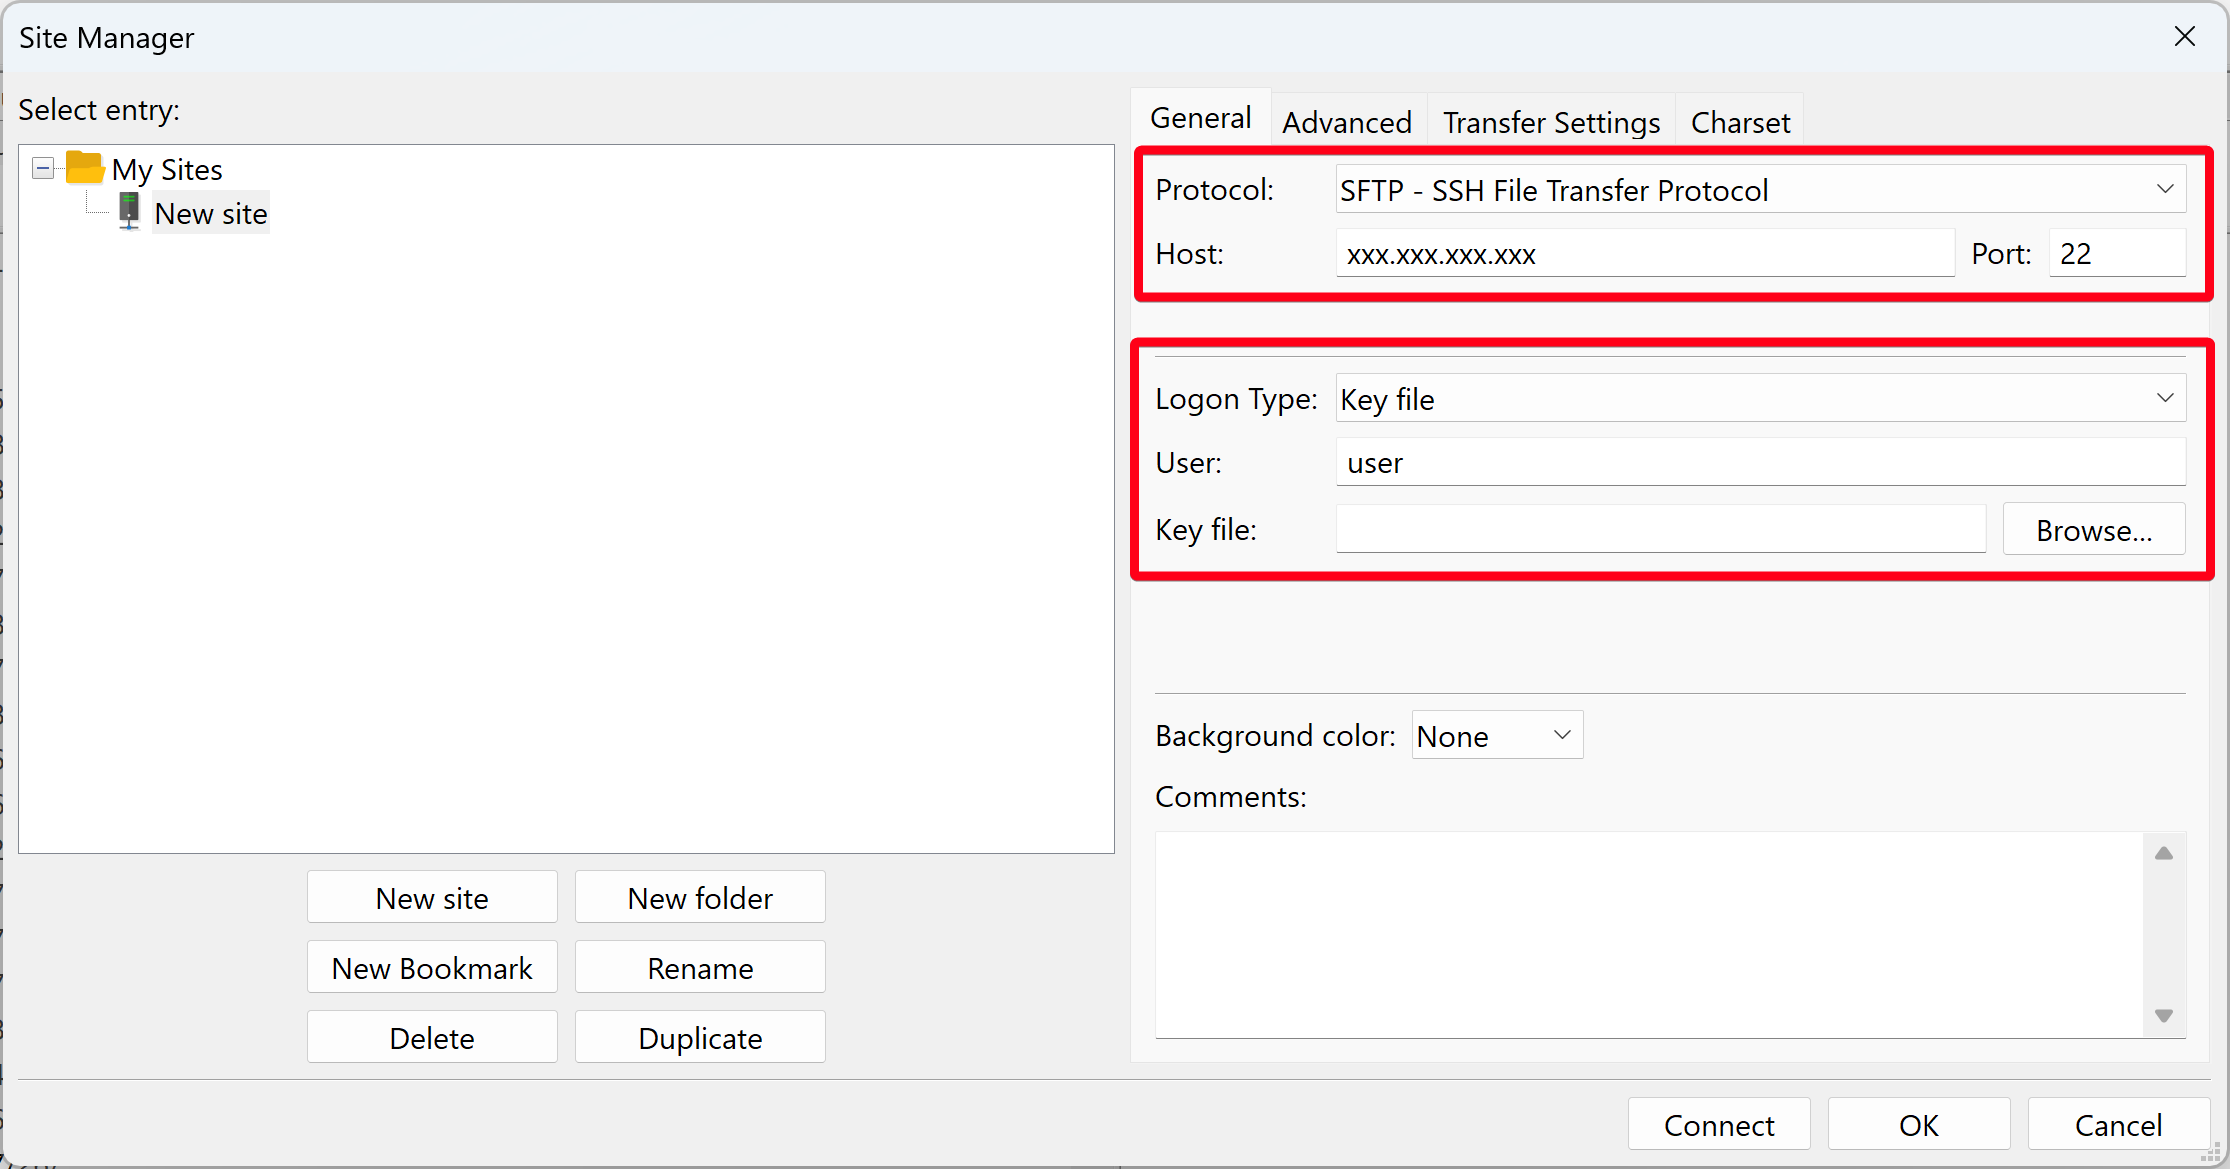The width and height of the screenshot is (2230, 1169).
Task: Switch to the Transfer Settings tab
Action: pyautogui.click(x=1550, y=122)
